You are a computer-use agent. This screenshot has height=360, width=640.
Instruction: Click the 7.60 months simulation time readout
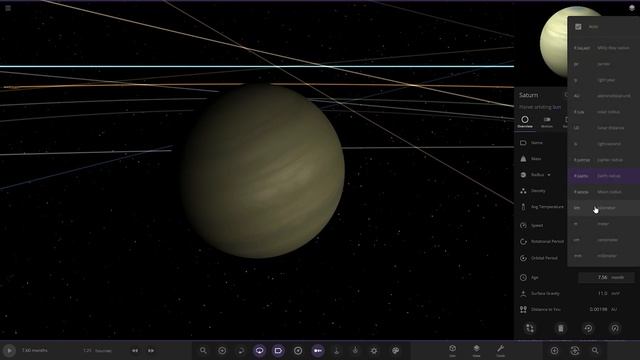35,351
